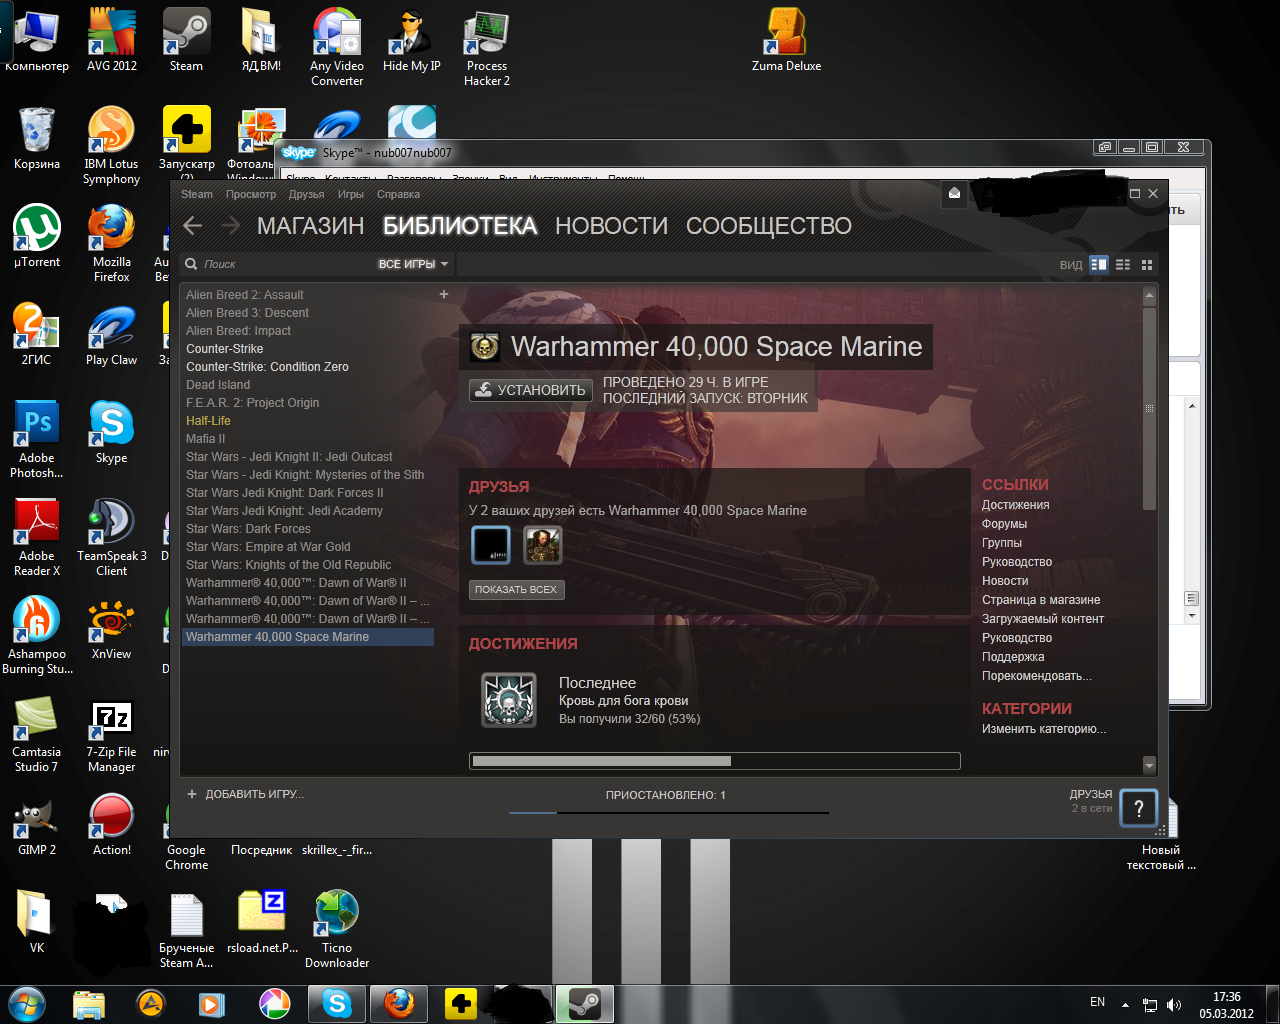Click Skype icon in the taskbar
Viewport: 1280px width, 1024px height.
point(337,1003)
